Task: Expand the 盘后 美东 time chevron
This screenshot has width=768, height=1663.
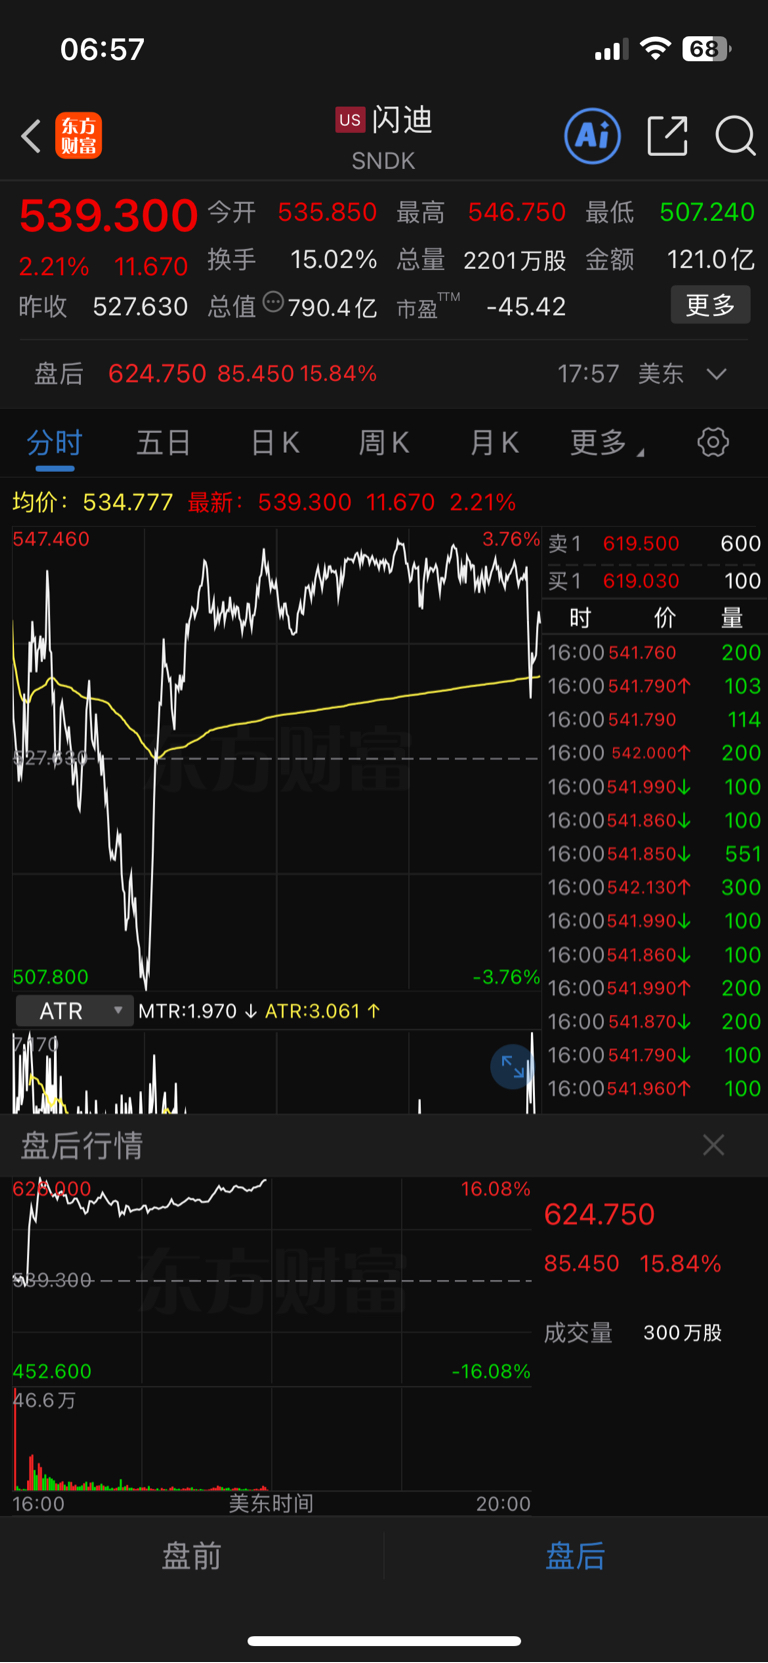Action: point(716,374)
